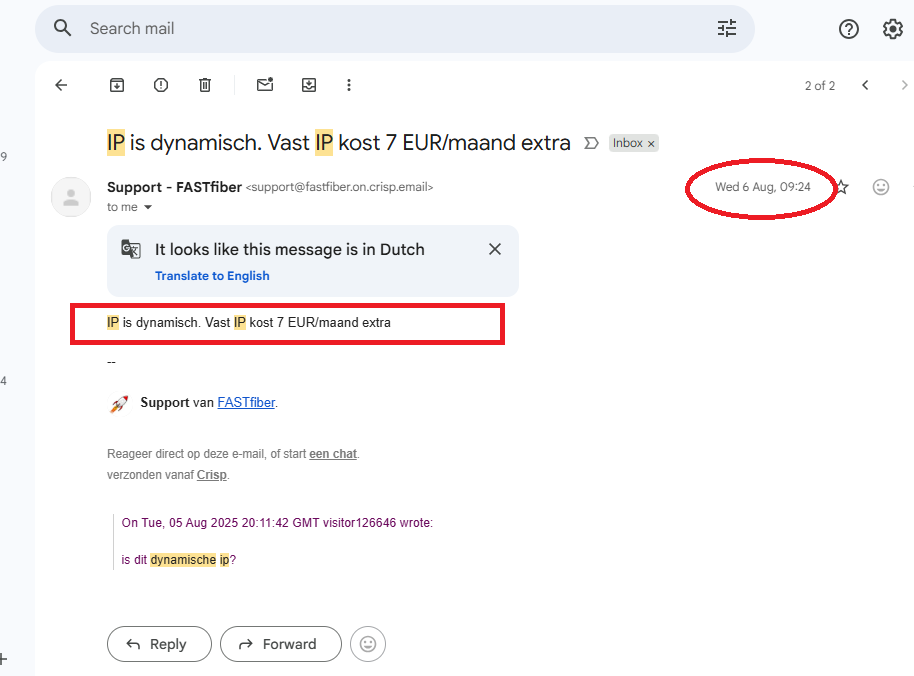Click the Reply button

tap(159, 644)
